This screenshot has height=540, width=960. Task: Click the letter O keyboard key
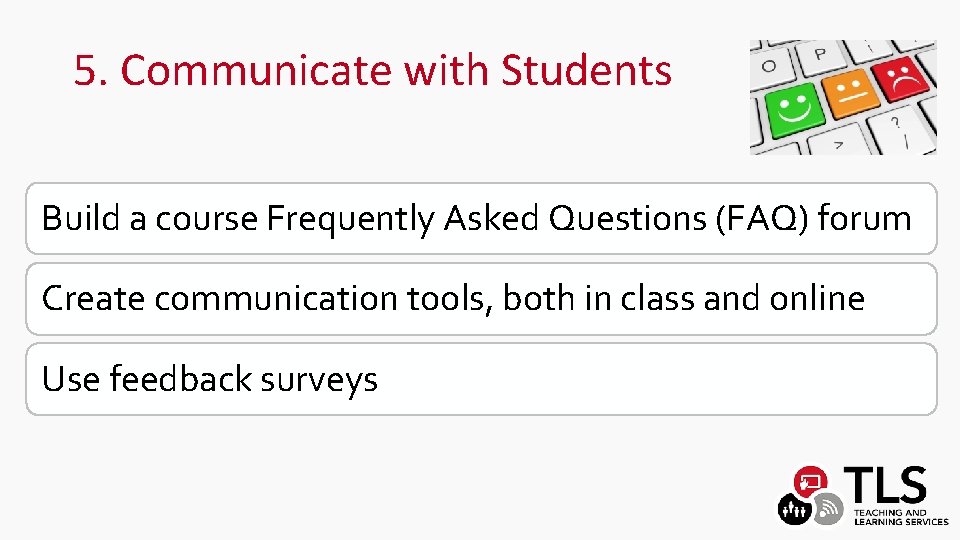click(768, 64)
